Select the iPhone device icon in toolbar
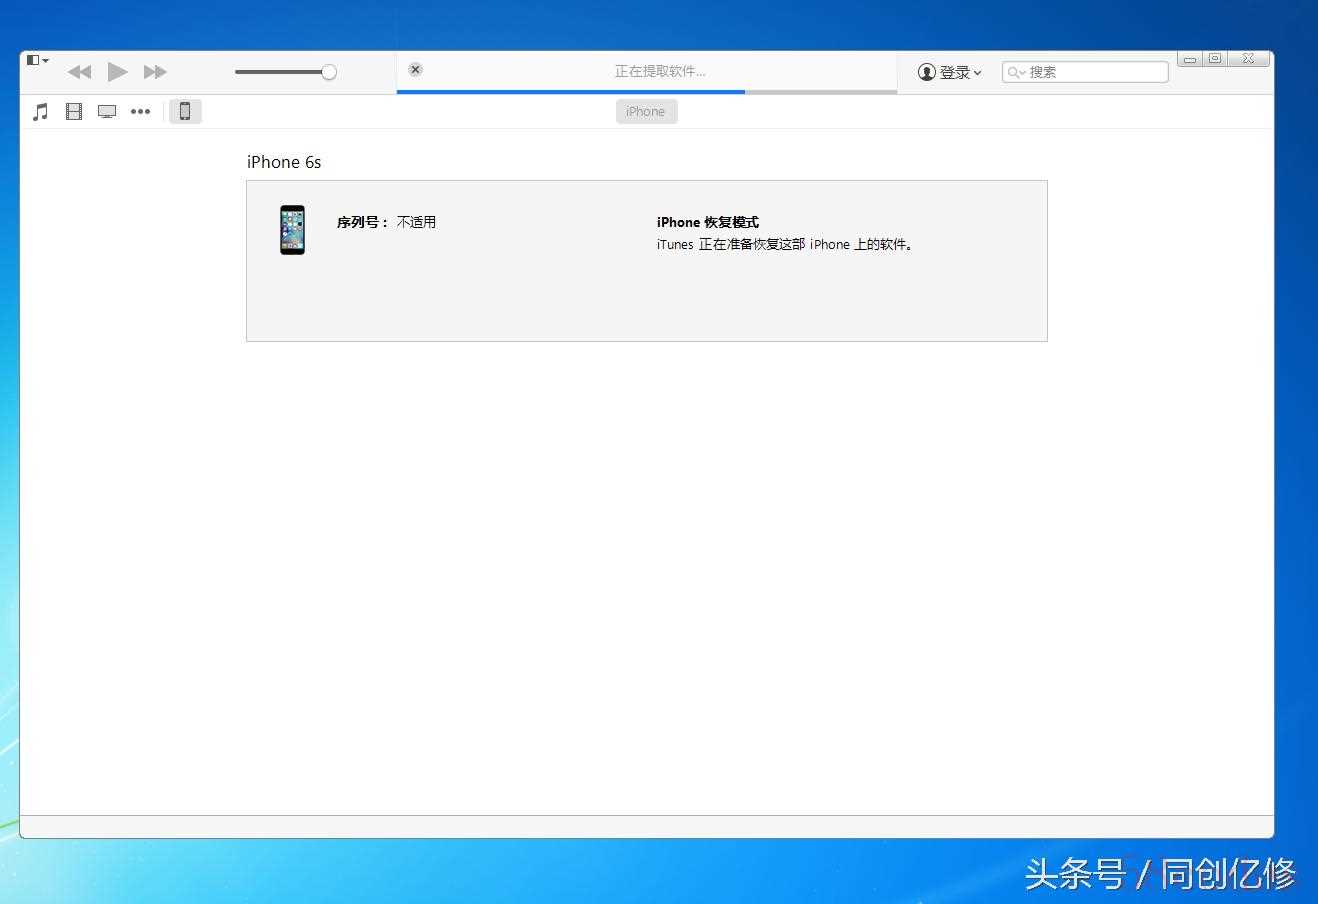 185,112
